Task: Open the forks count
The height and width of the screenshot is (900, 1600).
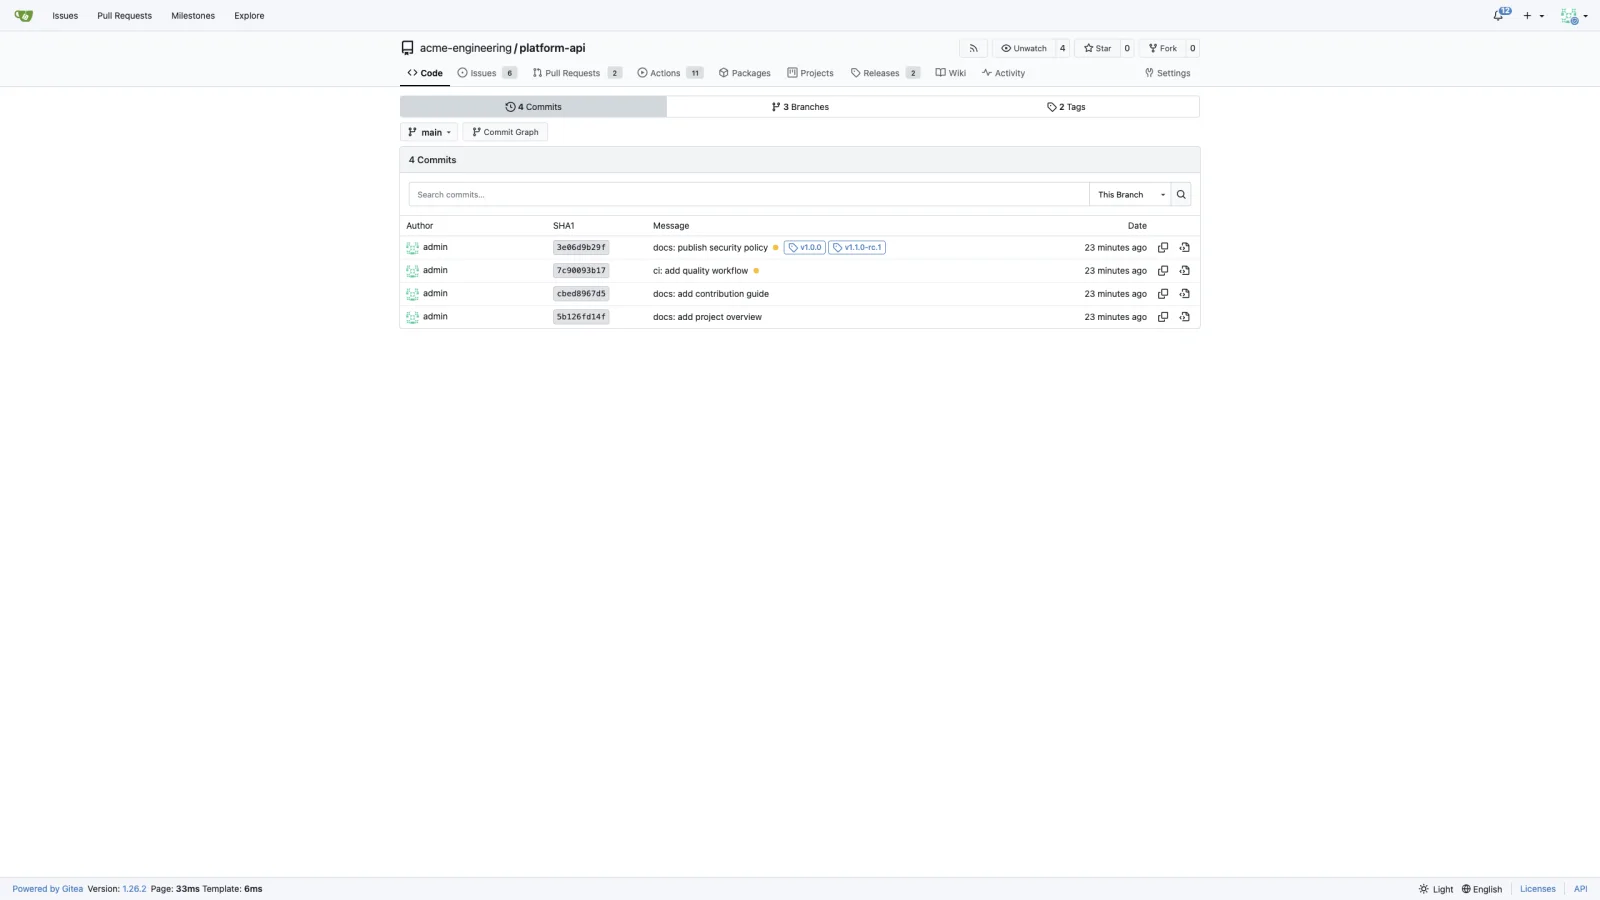Action: (x=1192, y=48)
